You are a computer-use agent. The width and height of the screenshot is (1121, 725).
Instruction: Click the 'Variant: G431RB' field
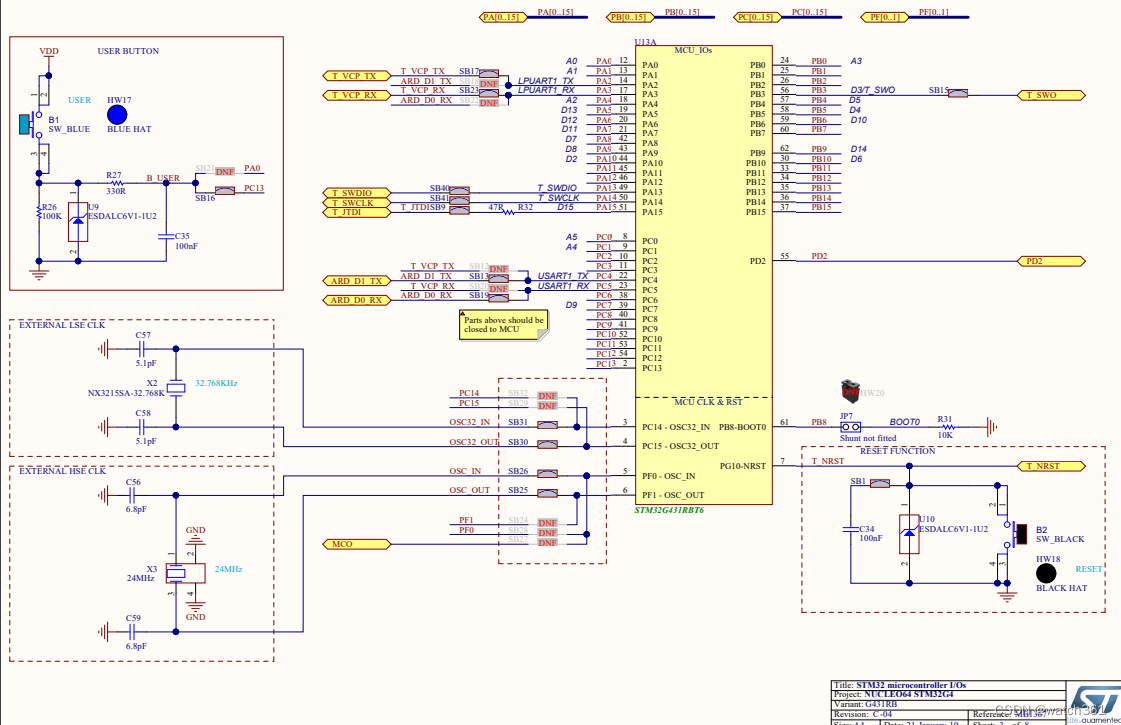pyautogui.click(x=947, y=704)
